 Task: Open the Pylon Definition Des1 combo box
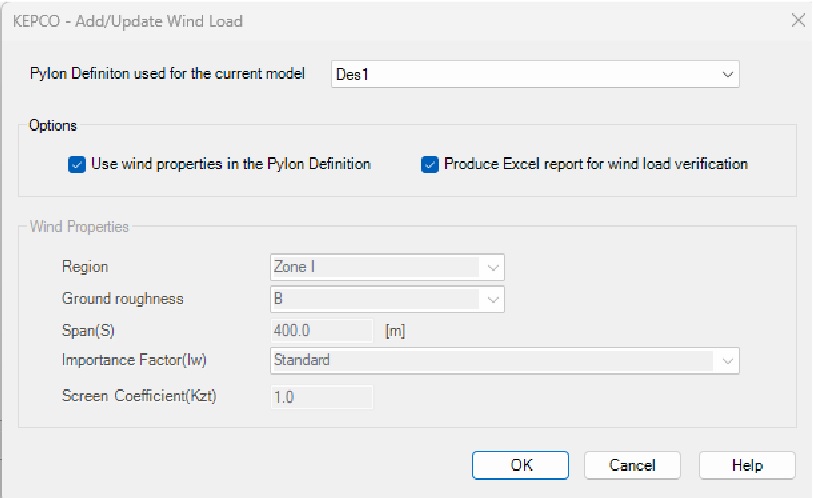tap(520, 74)
